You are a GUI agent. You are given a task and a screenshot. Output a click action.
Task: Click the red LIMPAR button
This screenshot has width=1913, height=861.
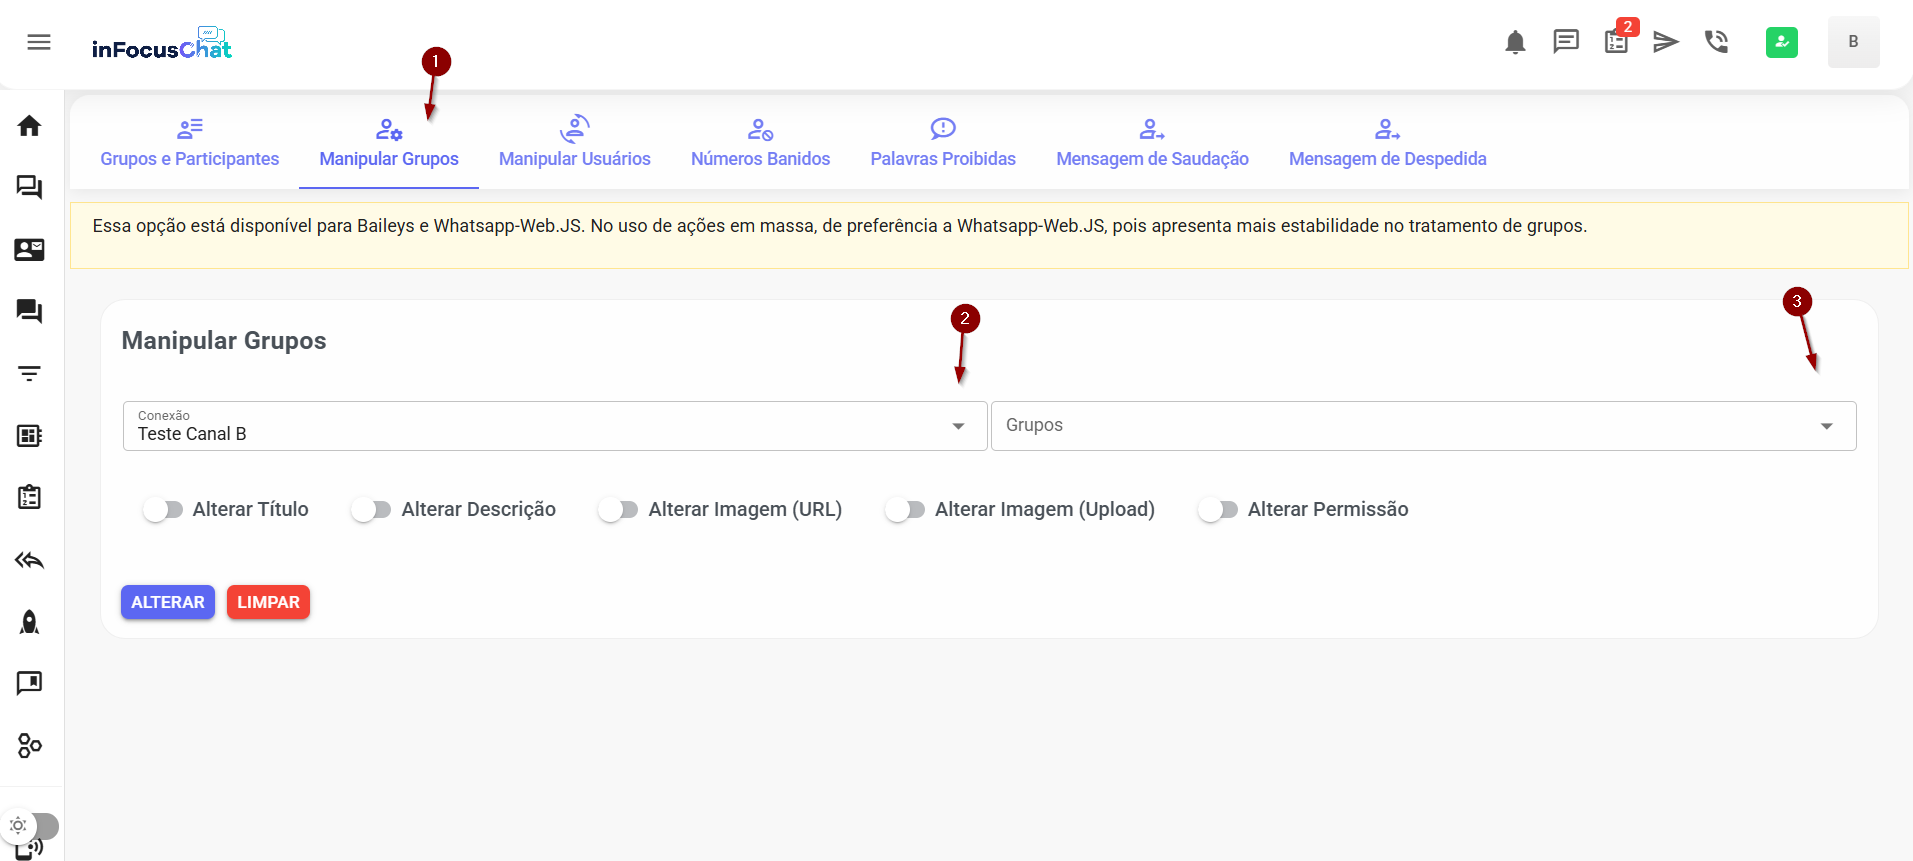[268, 602]
